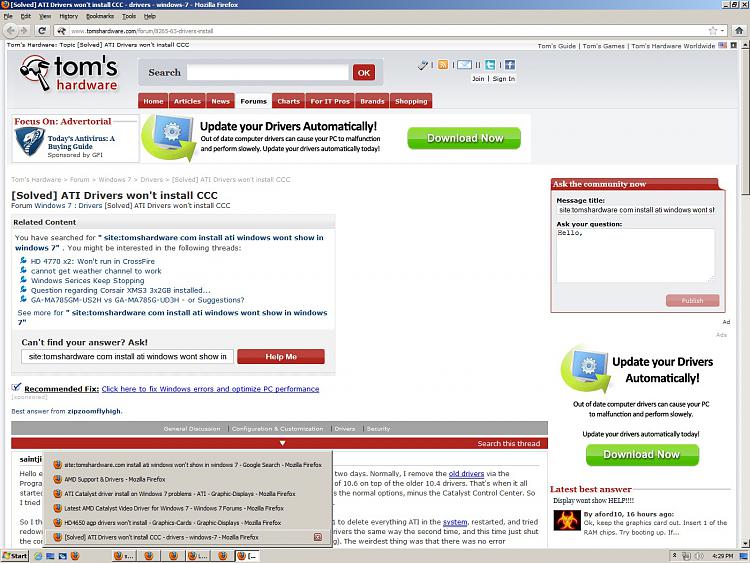Viewport: 750px width, 563px height.
Task: Click the white down arrow on red bar
Action: 283,443
